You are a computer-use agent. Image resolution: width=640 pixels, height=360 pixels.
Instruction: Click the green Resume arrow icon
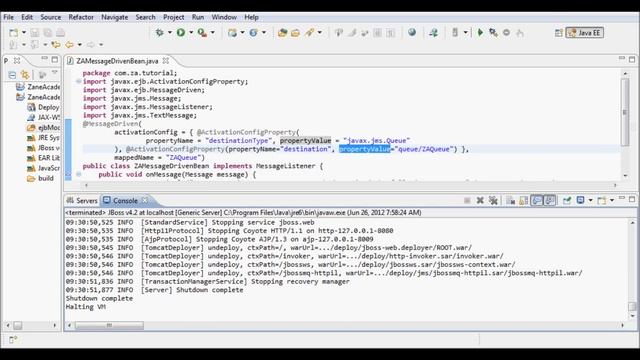coord(480,33)
